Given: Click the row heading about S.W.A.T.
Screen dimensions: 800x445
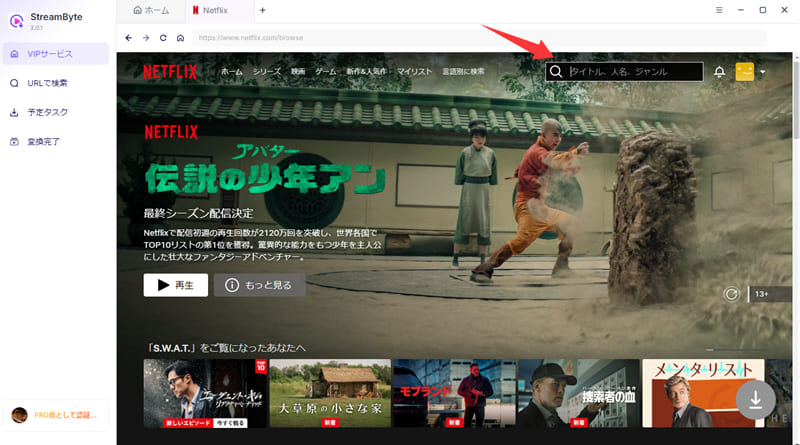Looking at the screenshot, I should (226, 348).
